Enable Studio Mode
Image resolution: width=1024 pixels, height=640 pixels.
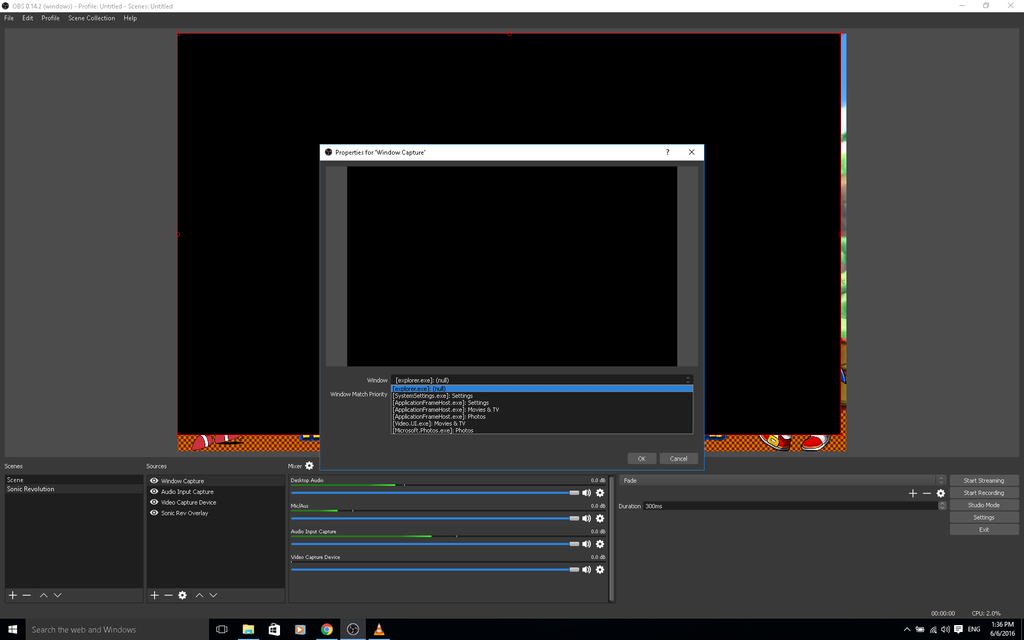(x=984, y=505)
